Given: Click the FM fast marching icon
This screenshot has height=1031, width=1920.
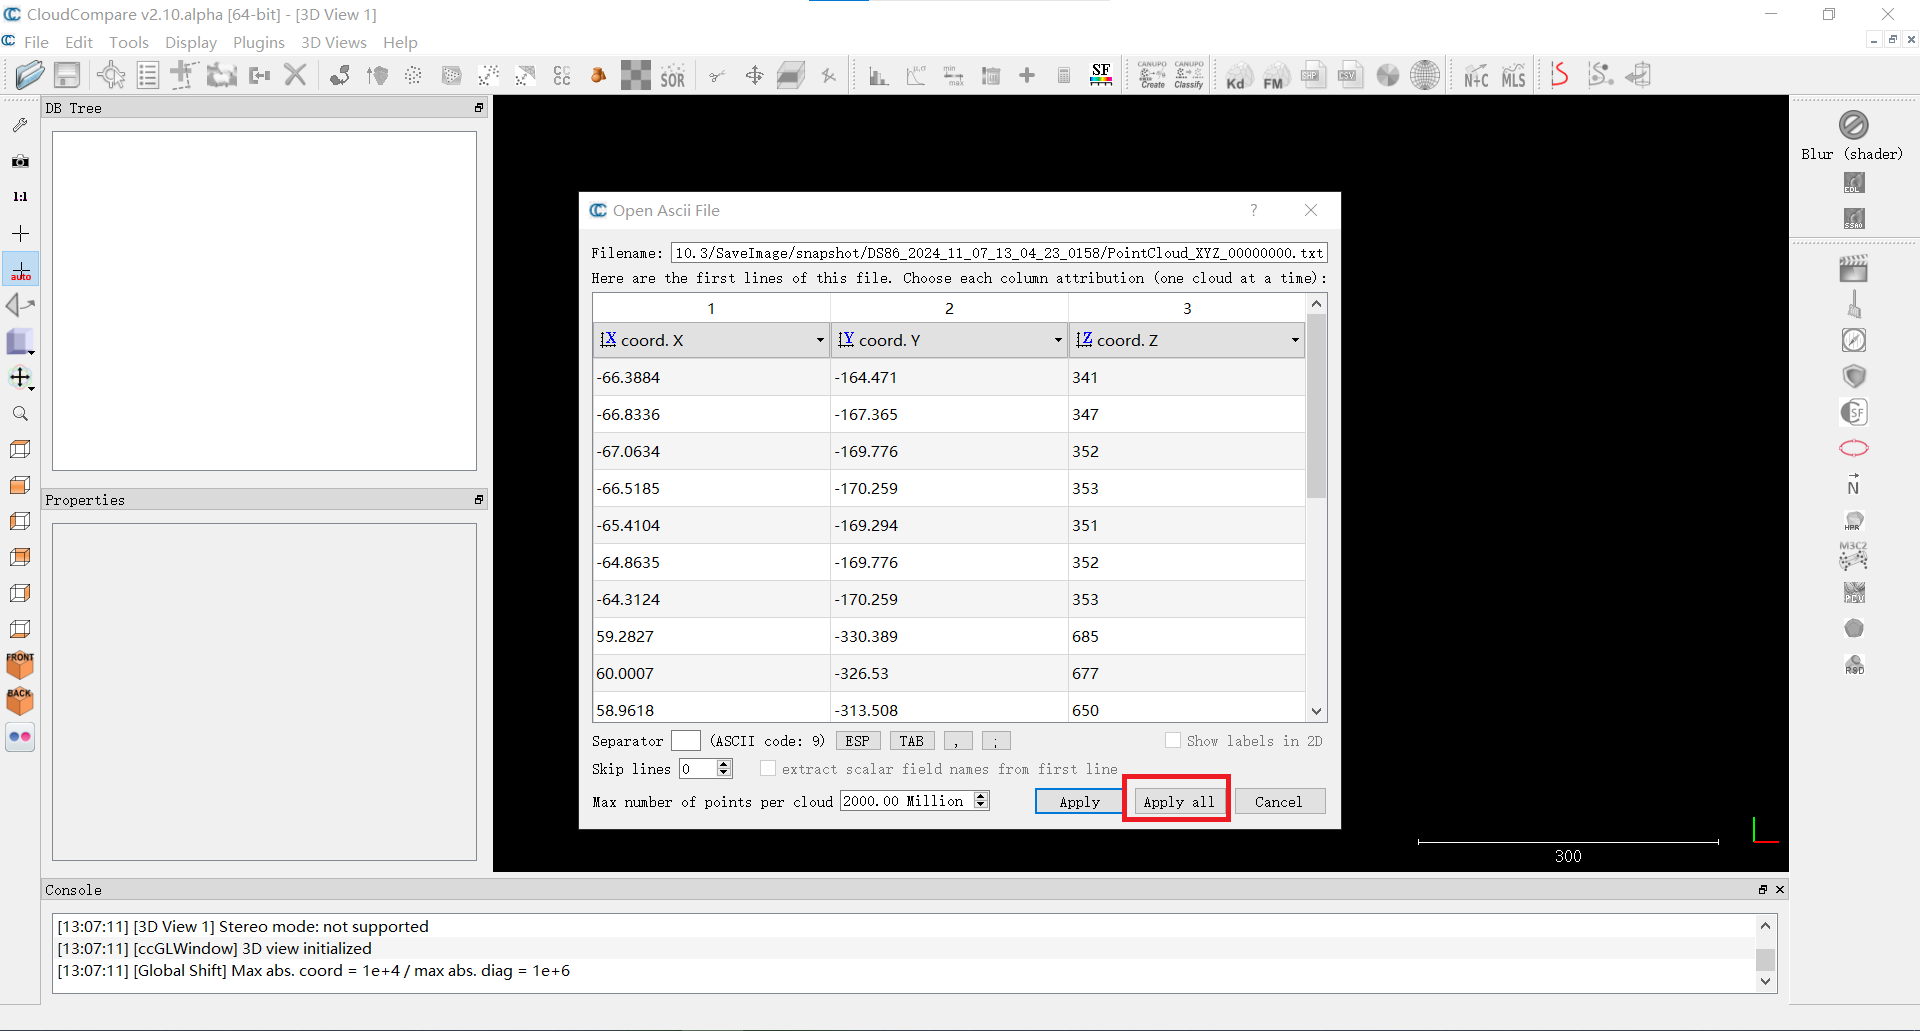Looking at the screenshot, I should (1275, 75).
